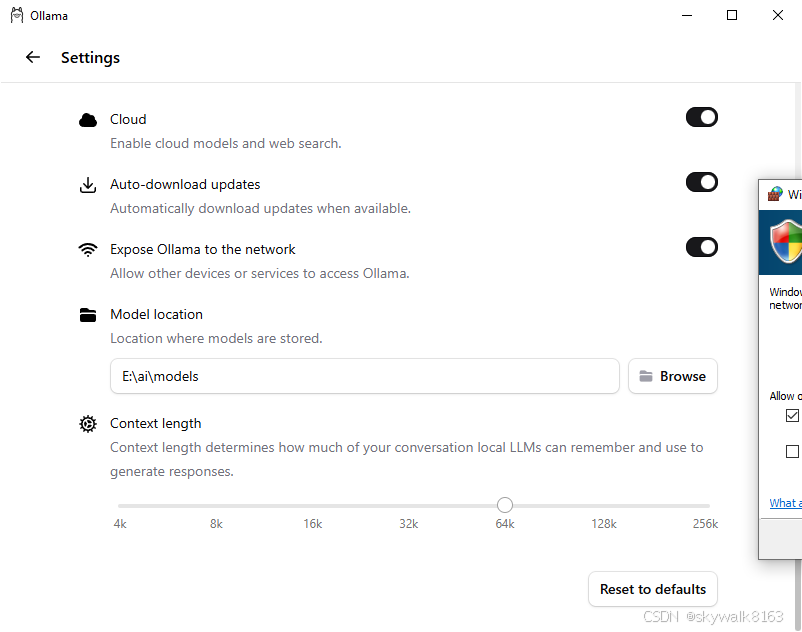Set context length slider to 128k
Viewport: 802px width, 632px height.
coord(604,506)
